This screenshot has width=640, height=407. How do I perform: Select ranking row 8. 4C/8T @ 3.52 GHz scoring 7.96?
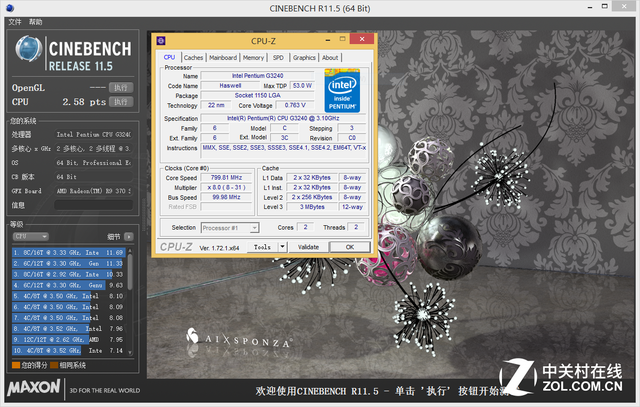pyautogui.click(x=68, y=329)
